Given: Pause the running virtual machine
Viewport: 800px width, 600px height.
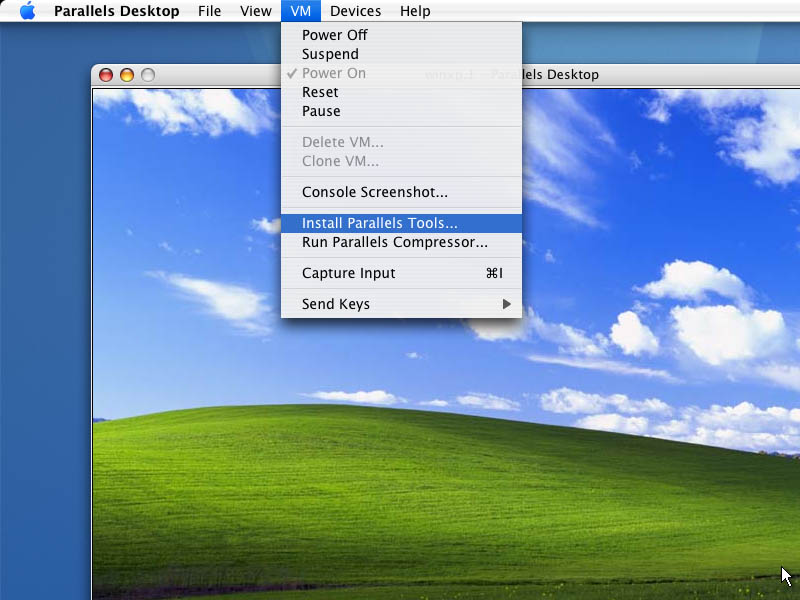Looking at the screenshot, I should coord(321,111).
